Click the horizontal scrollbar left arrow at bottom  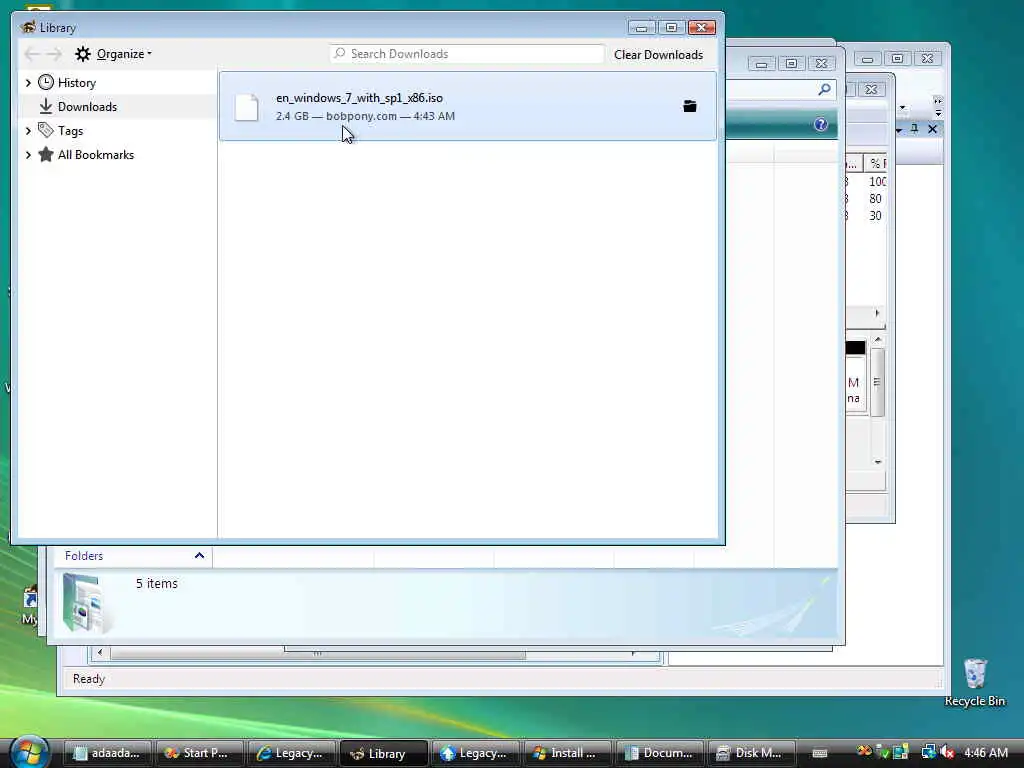click(100, 652)
